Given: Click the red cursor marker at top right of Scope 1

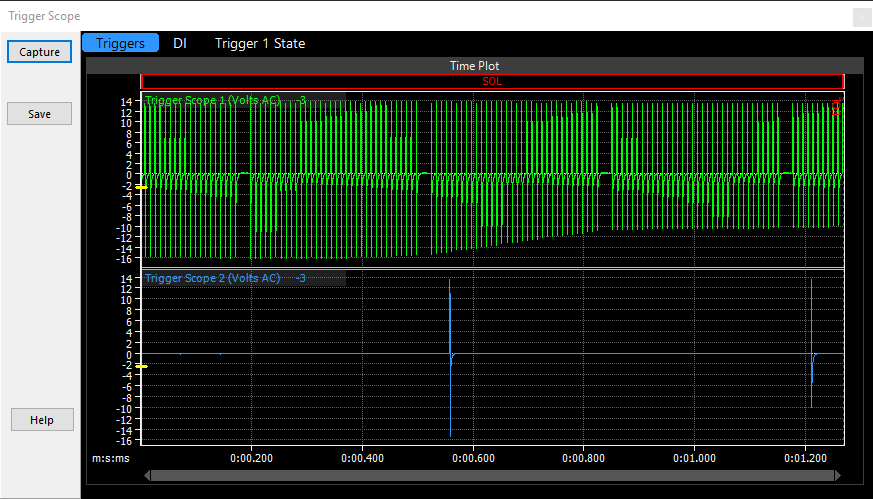Looking at the screenshot, I should click(x=836, y=107).
